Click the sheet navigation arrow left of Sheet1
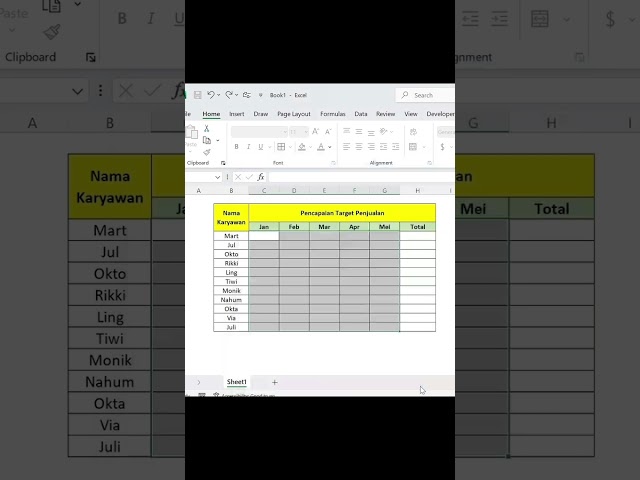 (x=199, y=382)
